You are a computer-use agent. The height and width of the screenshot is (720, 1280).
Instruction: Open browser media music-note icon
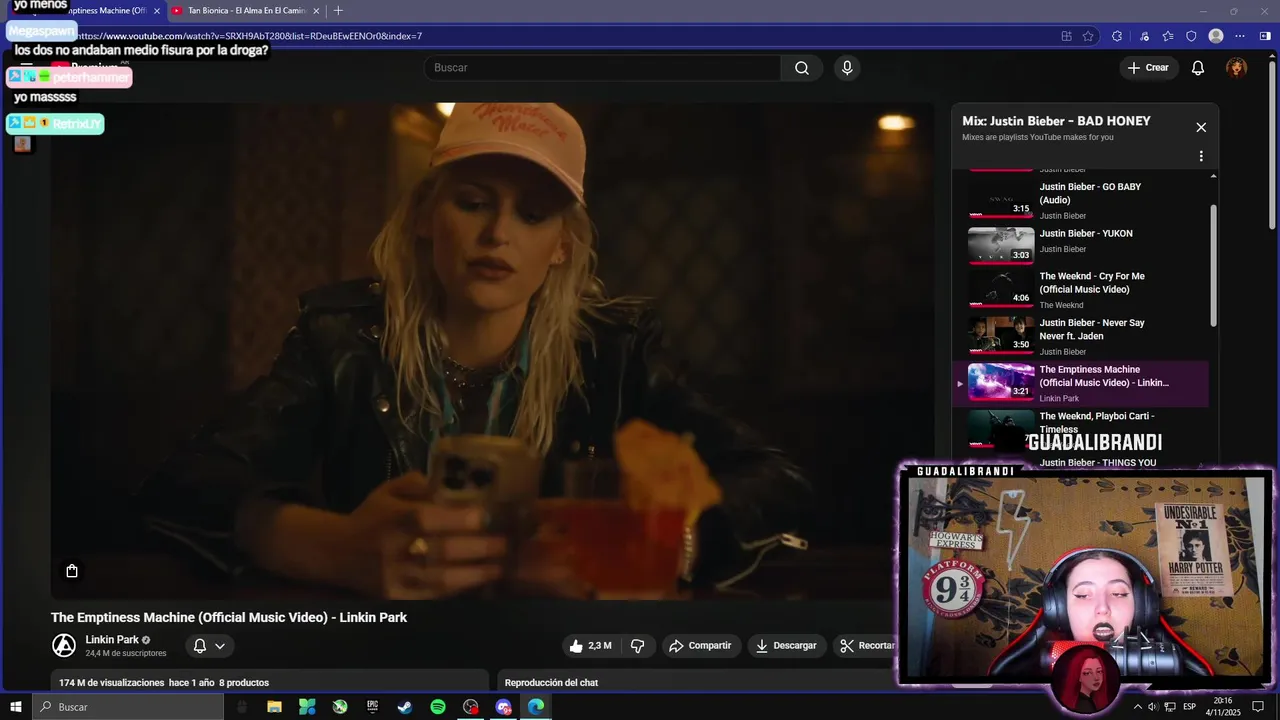coord(1144,36)
